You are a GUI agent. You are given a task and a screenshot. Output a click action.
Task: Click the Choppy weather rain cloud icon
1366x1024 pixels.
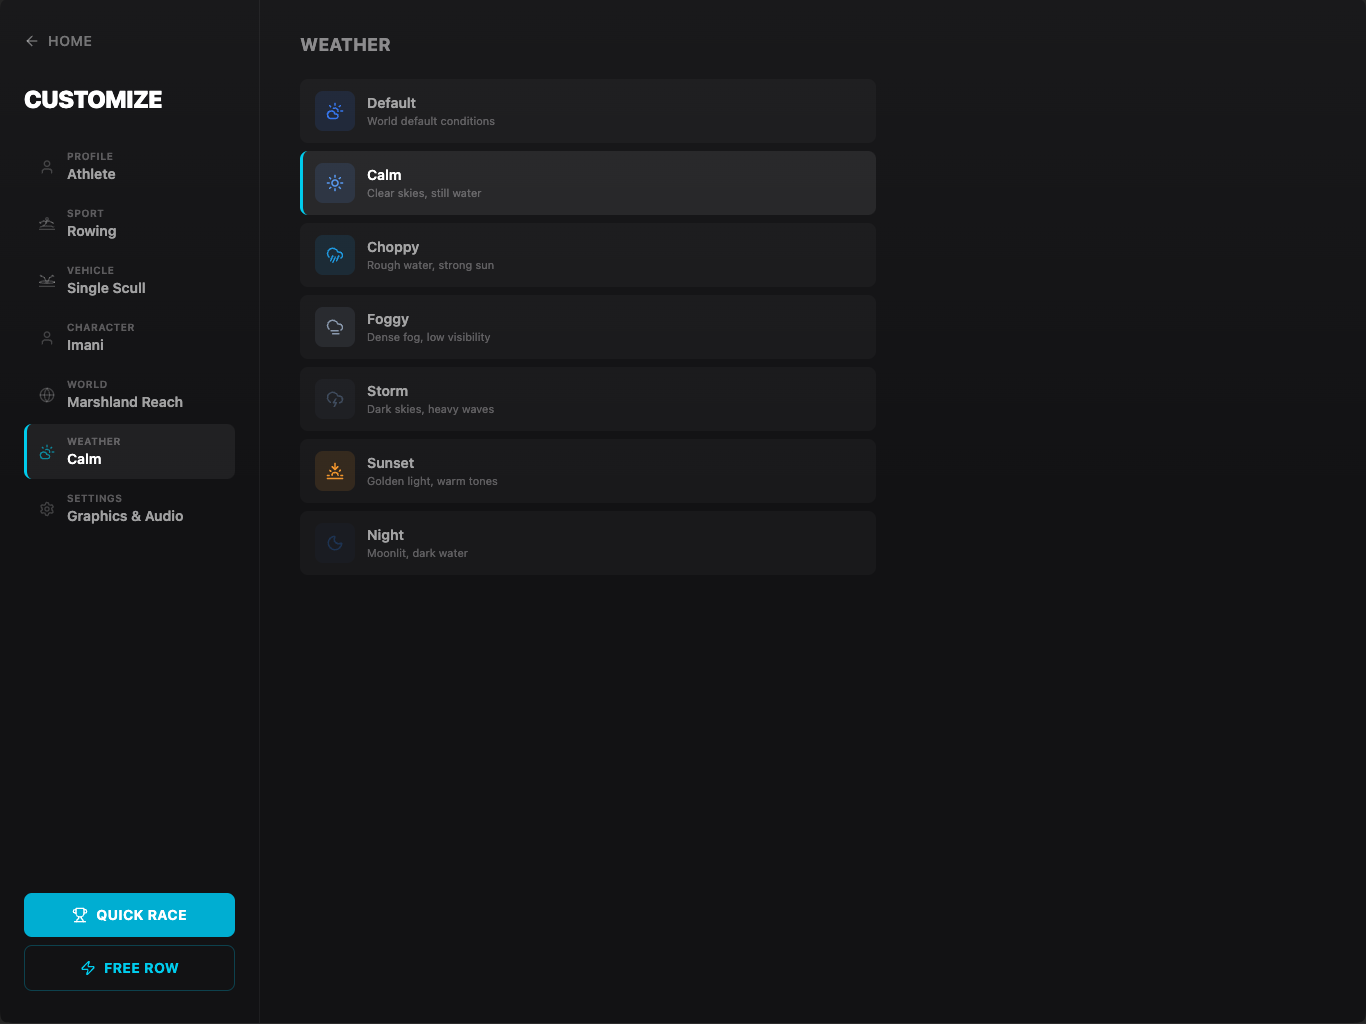tap(335, 255)
